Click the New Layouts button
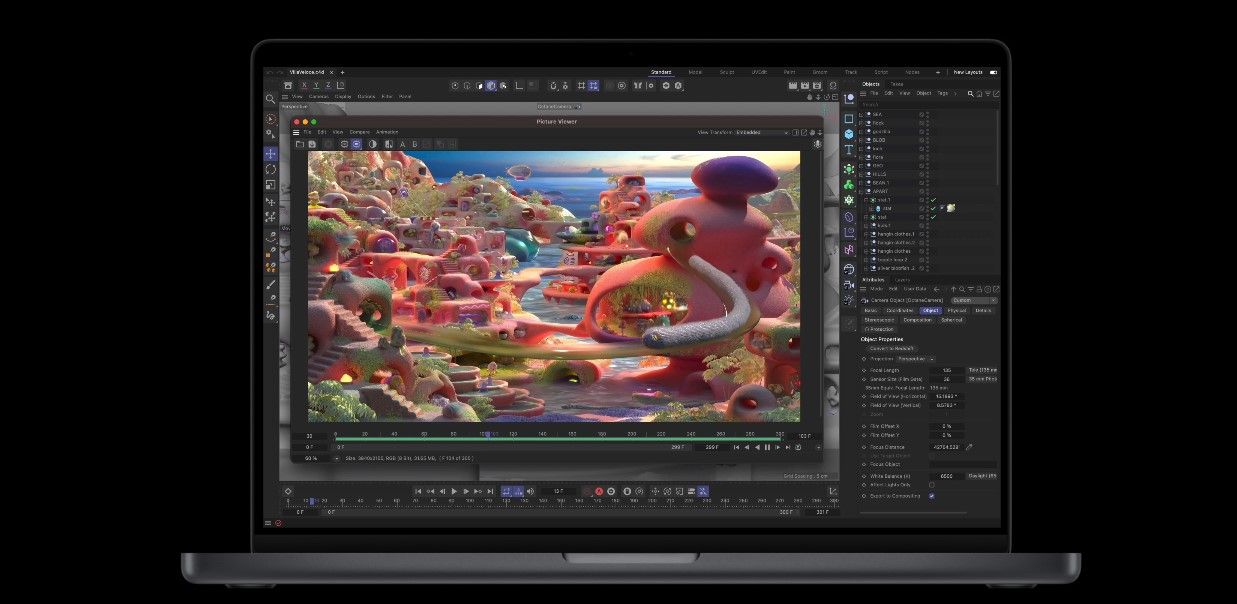The image size is (1237, 604). tap(968, 72)
